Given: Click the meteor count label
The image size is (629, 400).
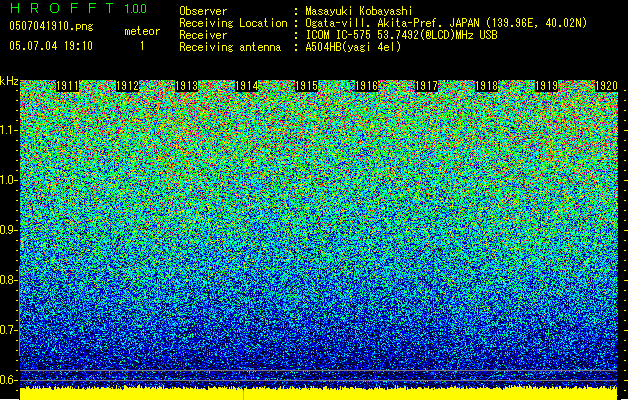Looking at the screenshot, I should (x=142, y=31).
